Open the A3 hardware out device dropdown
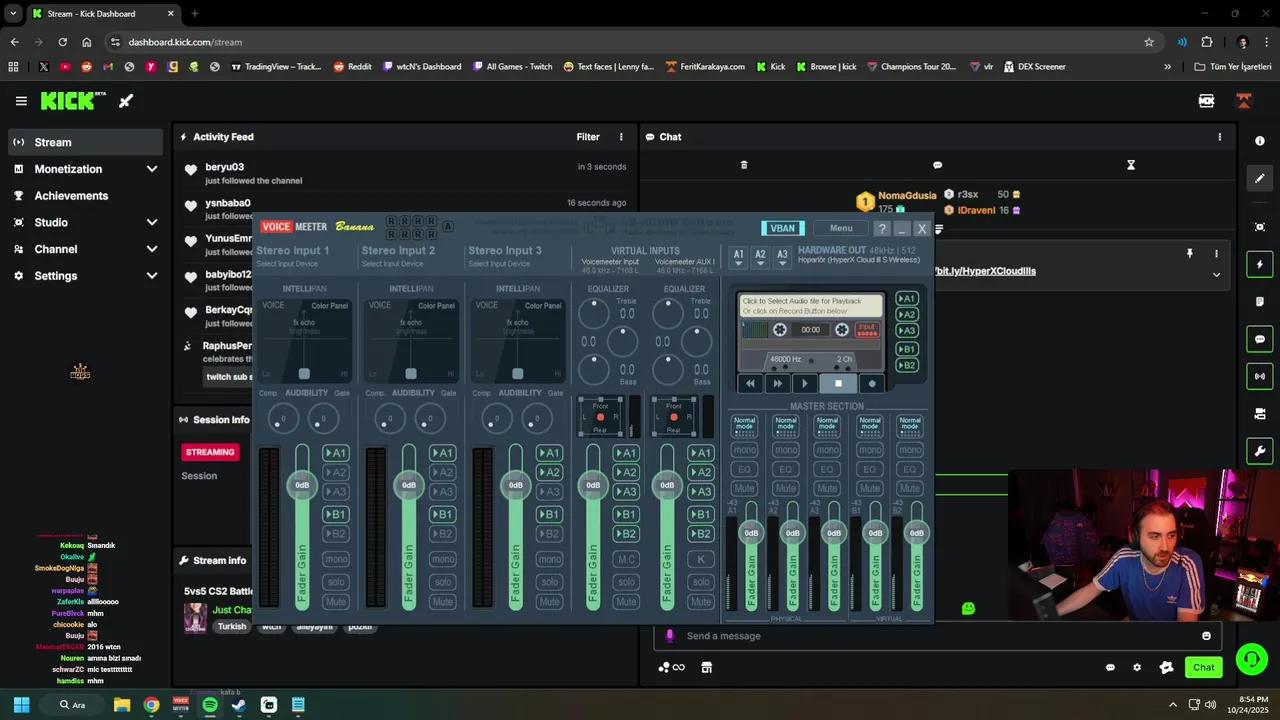 tap(782, 255)
